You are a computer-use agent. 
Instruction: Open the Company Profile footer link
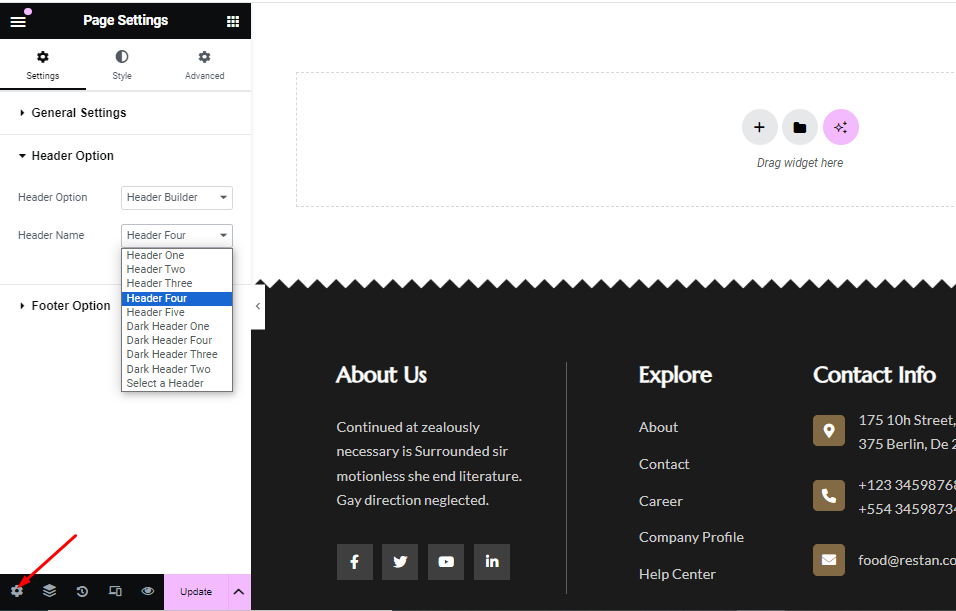coord(691,537)
